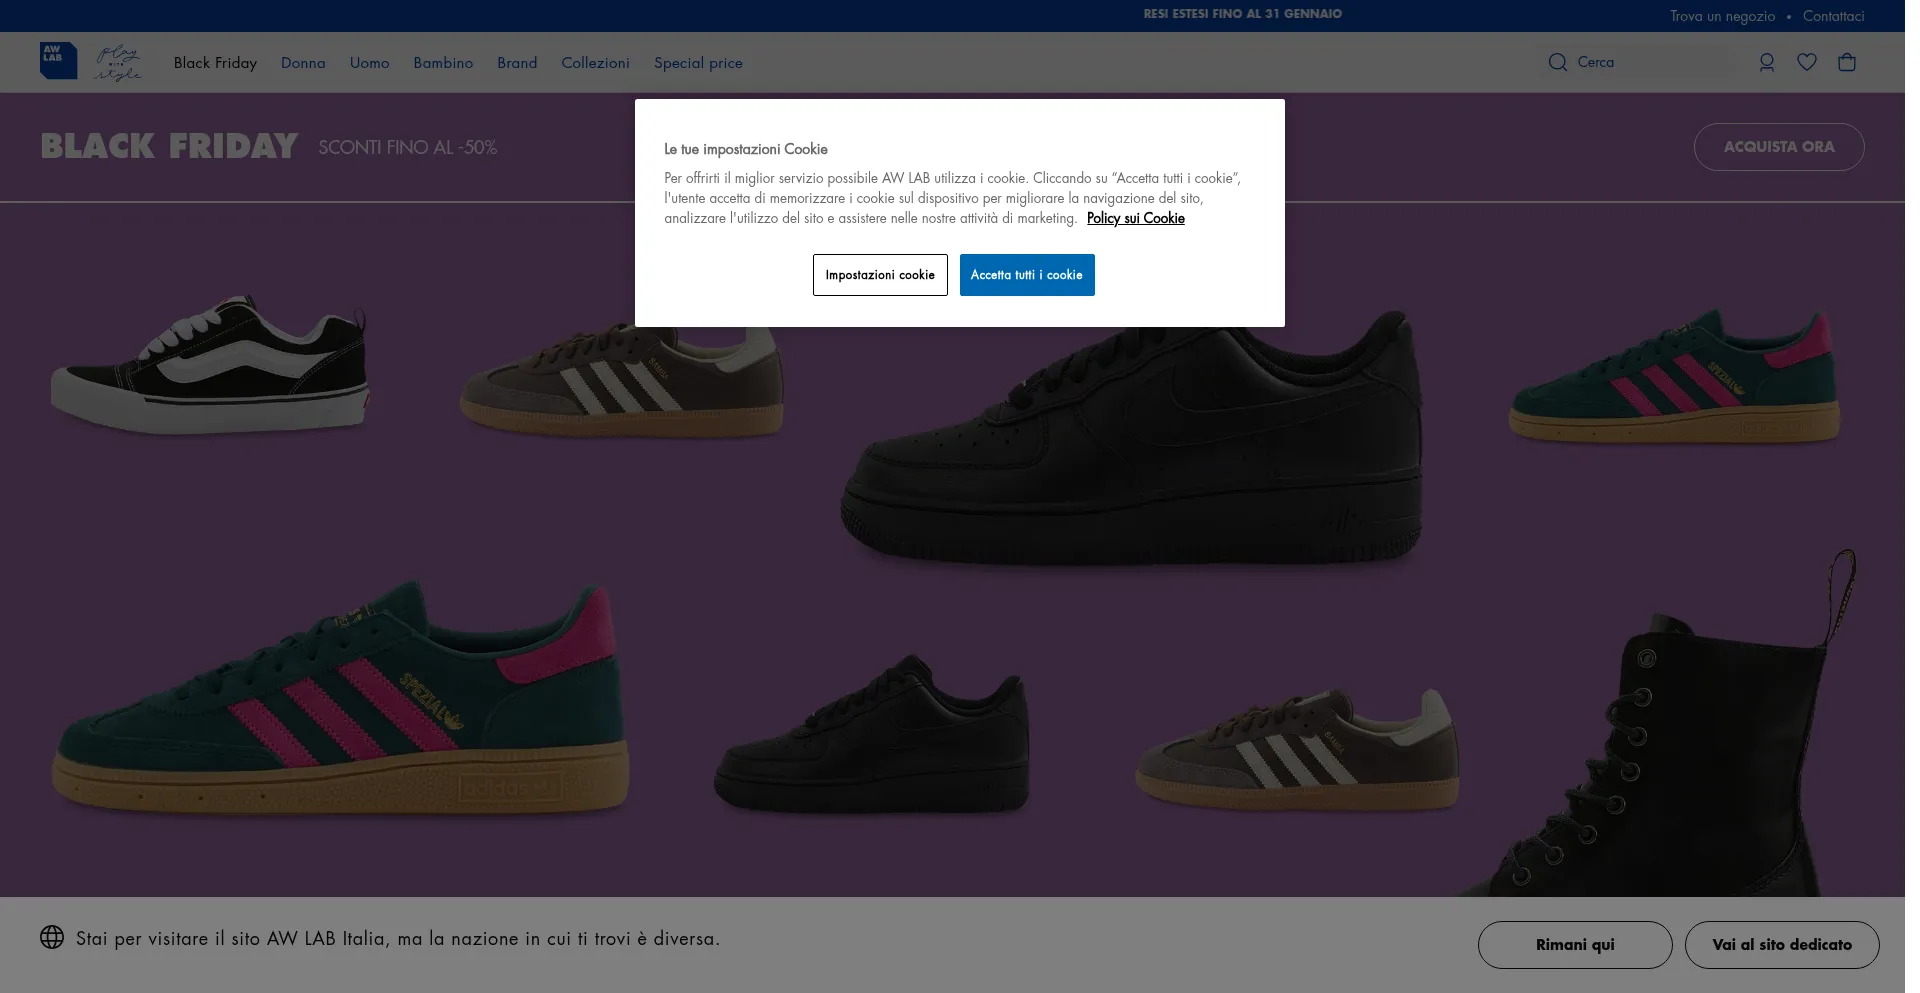Open the Trova un negozio link
The image size is (1920, 993).
tap(1722, 16)
